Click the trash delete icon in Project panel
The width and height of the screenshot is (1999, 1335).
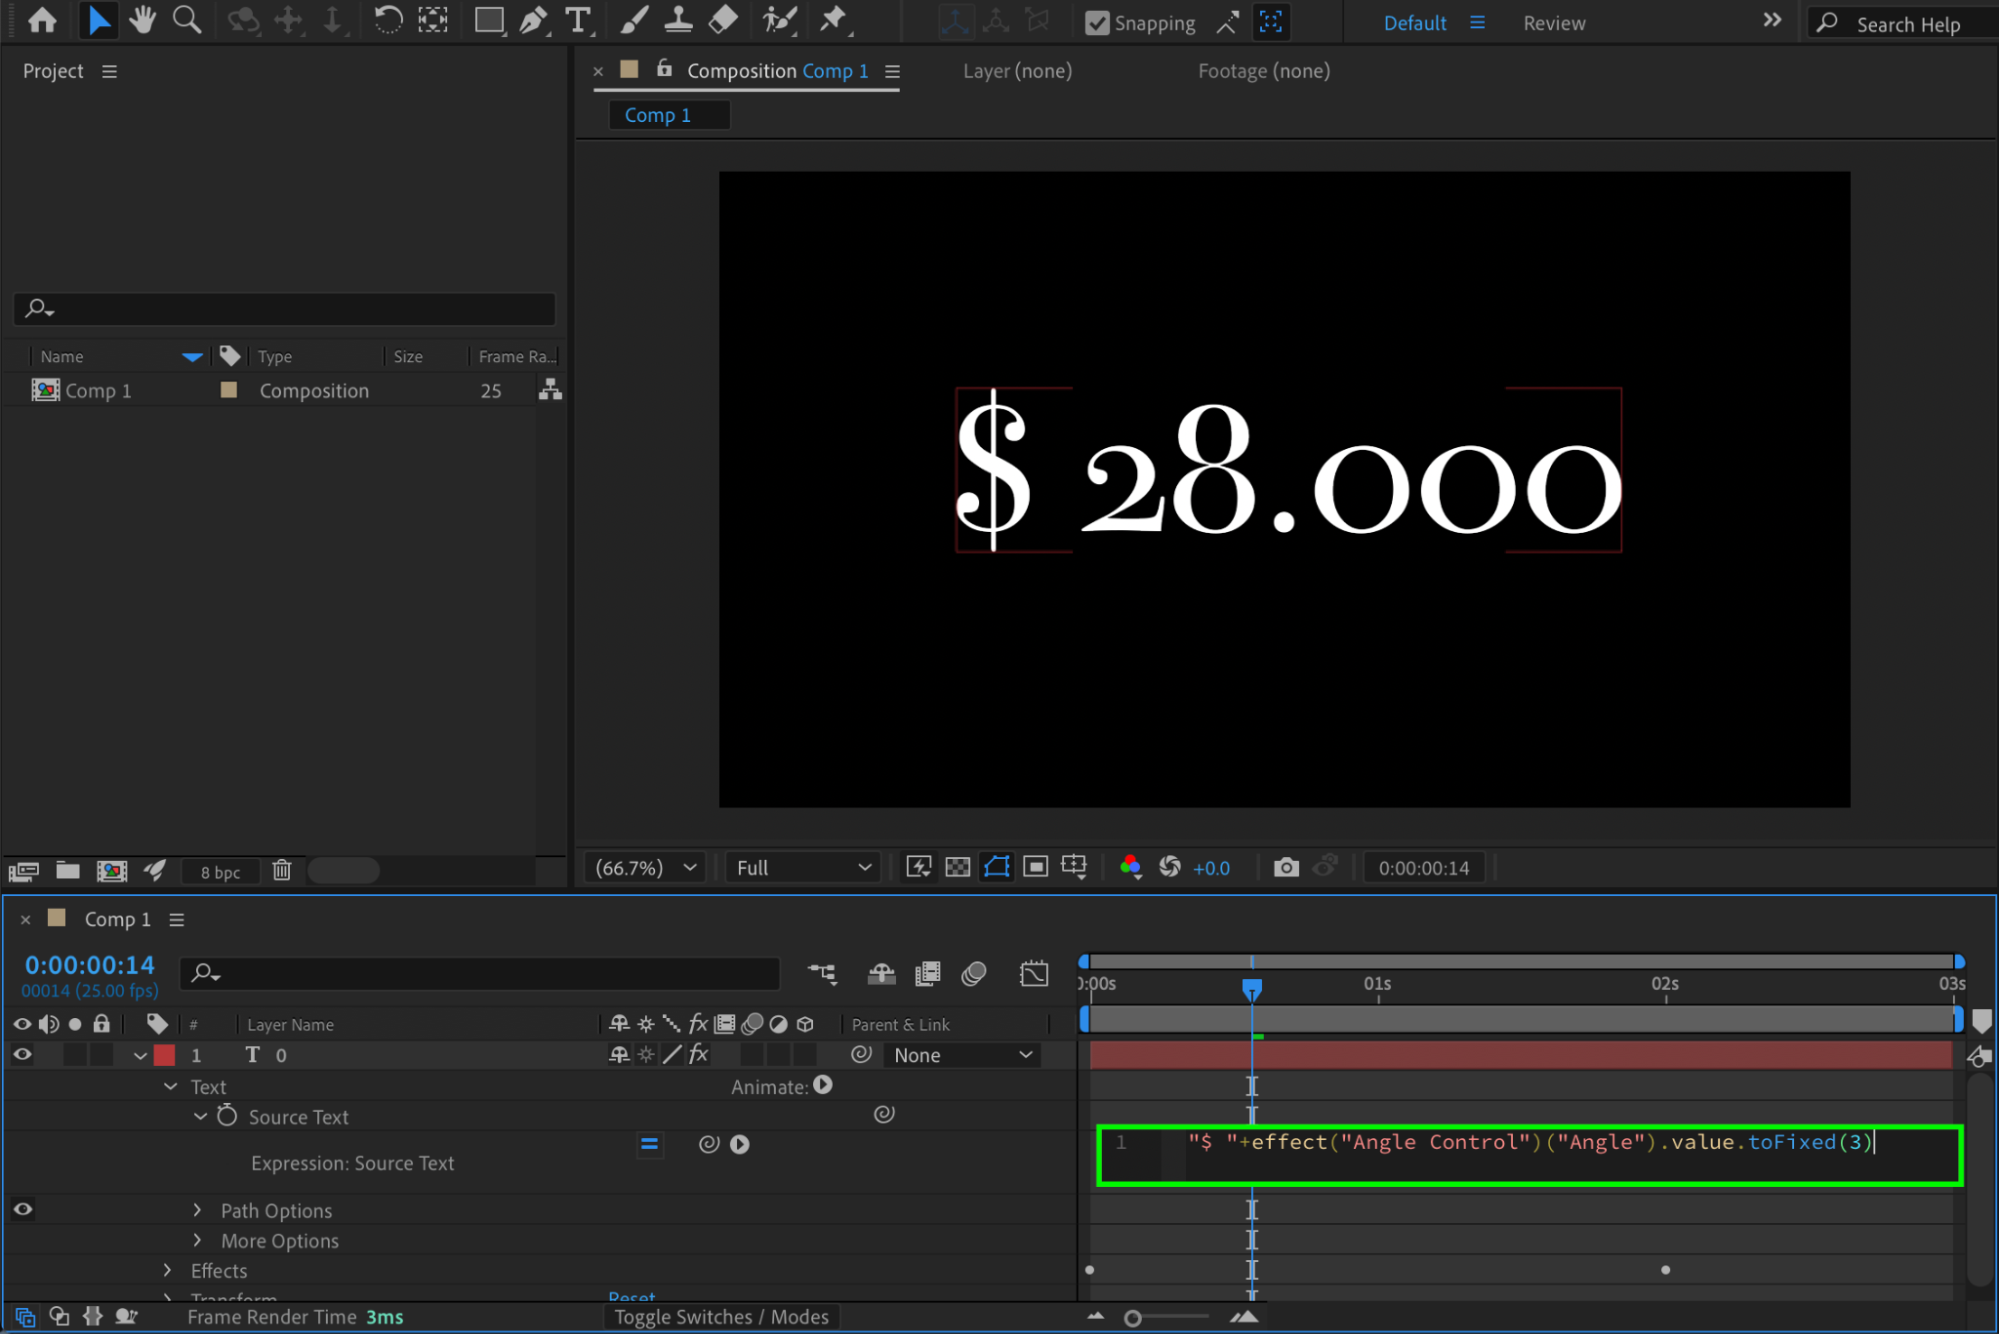pyautogui.click(x=282, y=871)
